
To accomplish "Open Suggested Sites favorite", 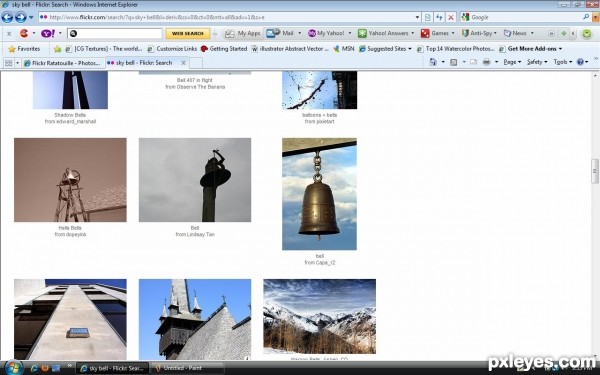I will point(385,49).
